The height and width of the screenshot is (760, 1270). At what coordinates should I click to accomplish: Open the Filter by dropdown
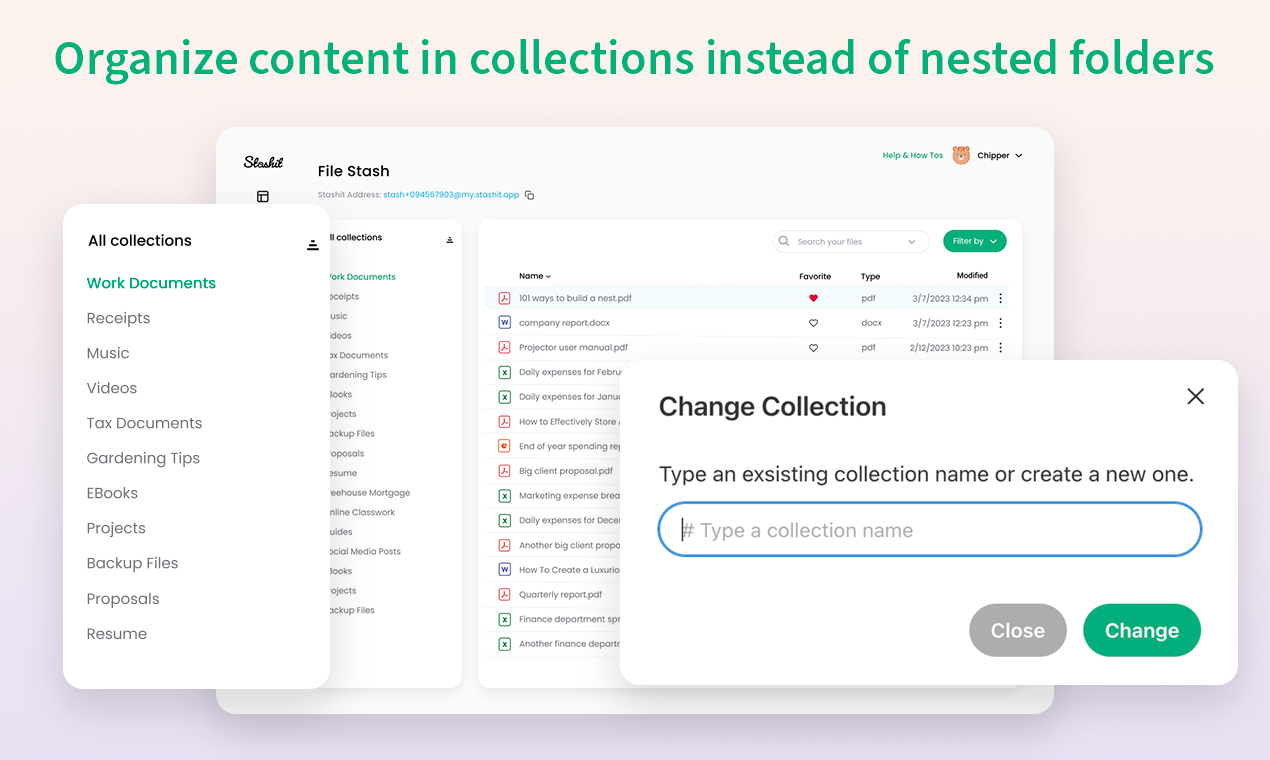click(974, 241)
